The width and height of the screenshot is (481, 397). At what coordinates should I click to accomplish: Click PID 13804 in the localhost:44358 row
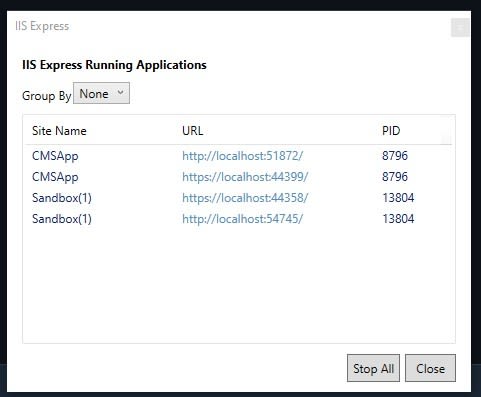398,198
